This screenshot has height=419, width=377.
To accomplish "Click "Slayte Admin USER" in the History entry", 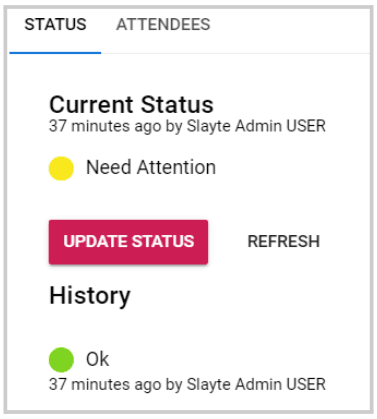I will point(256,384).
